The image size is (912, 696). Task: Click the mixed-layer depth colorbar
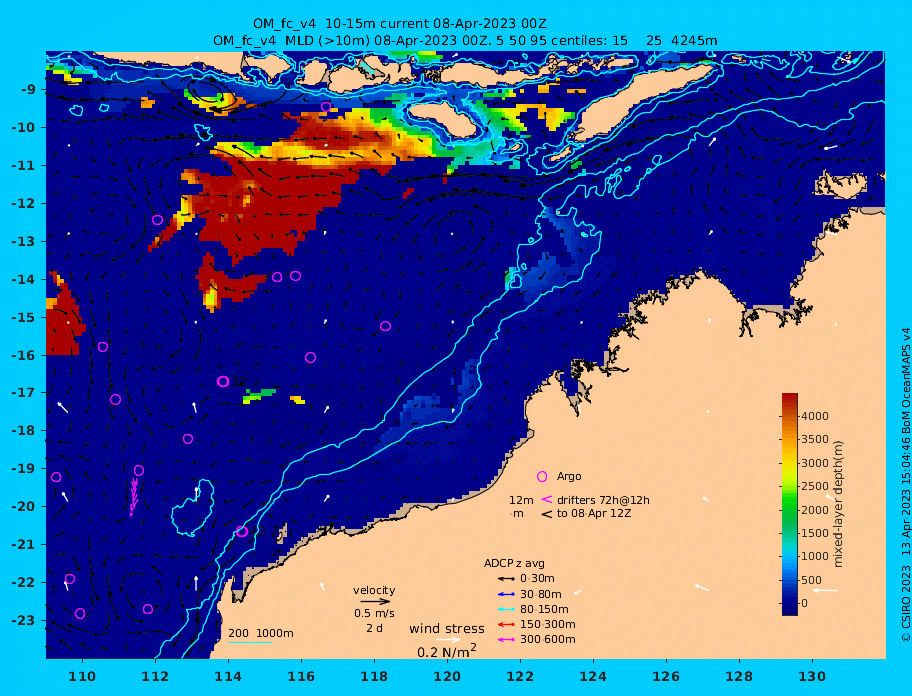click(x=790, y=504)
